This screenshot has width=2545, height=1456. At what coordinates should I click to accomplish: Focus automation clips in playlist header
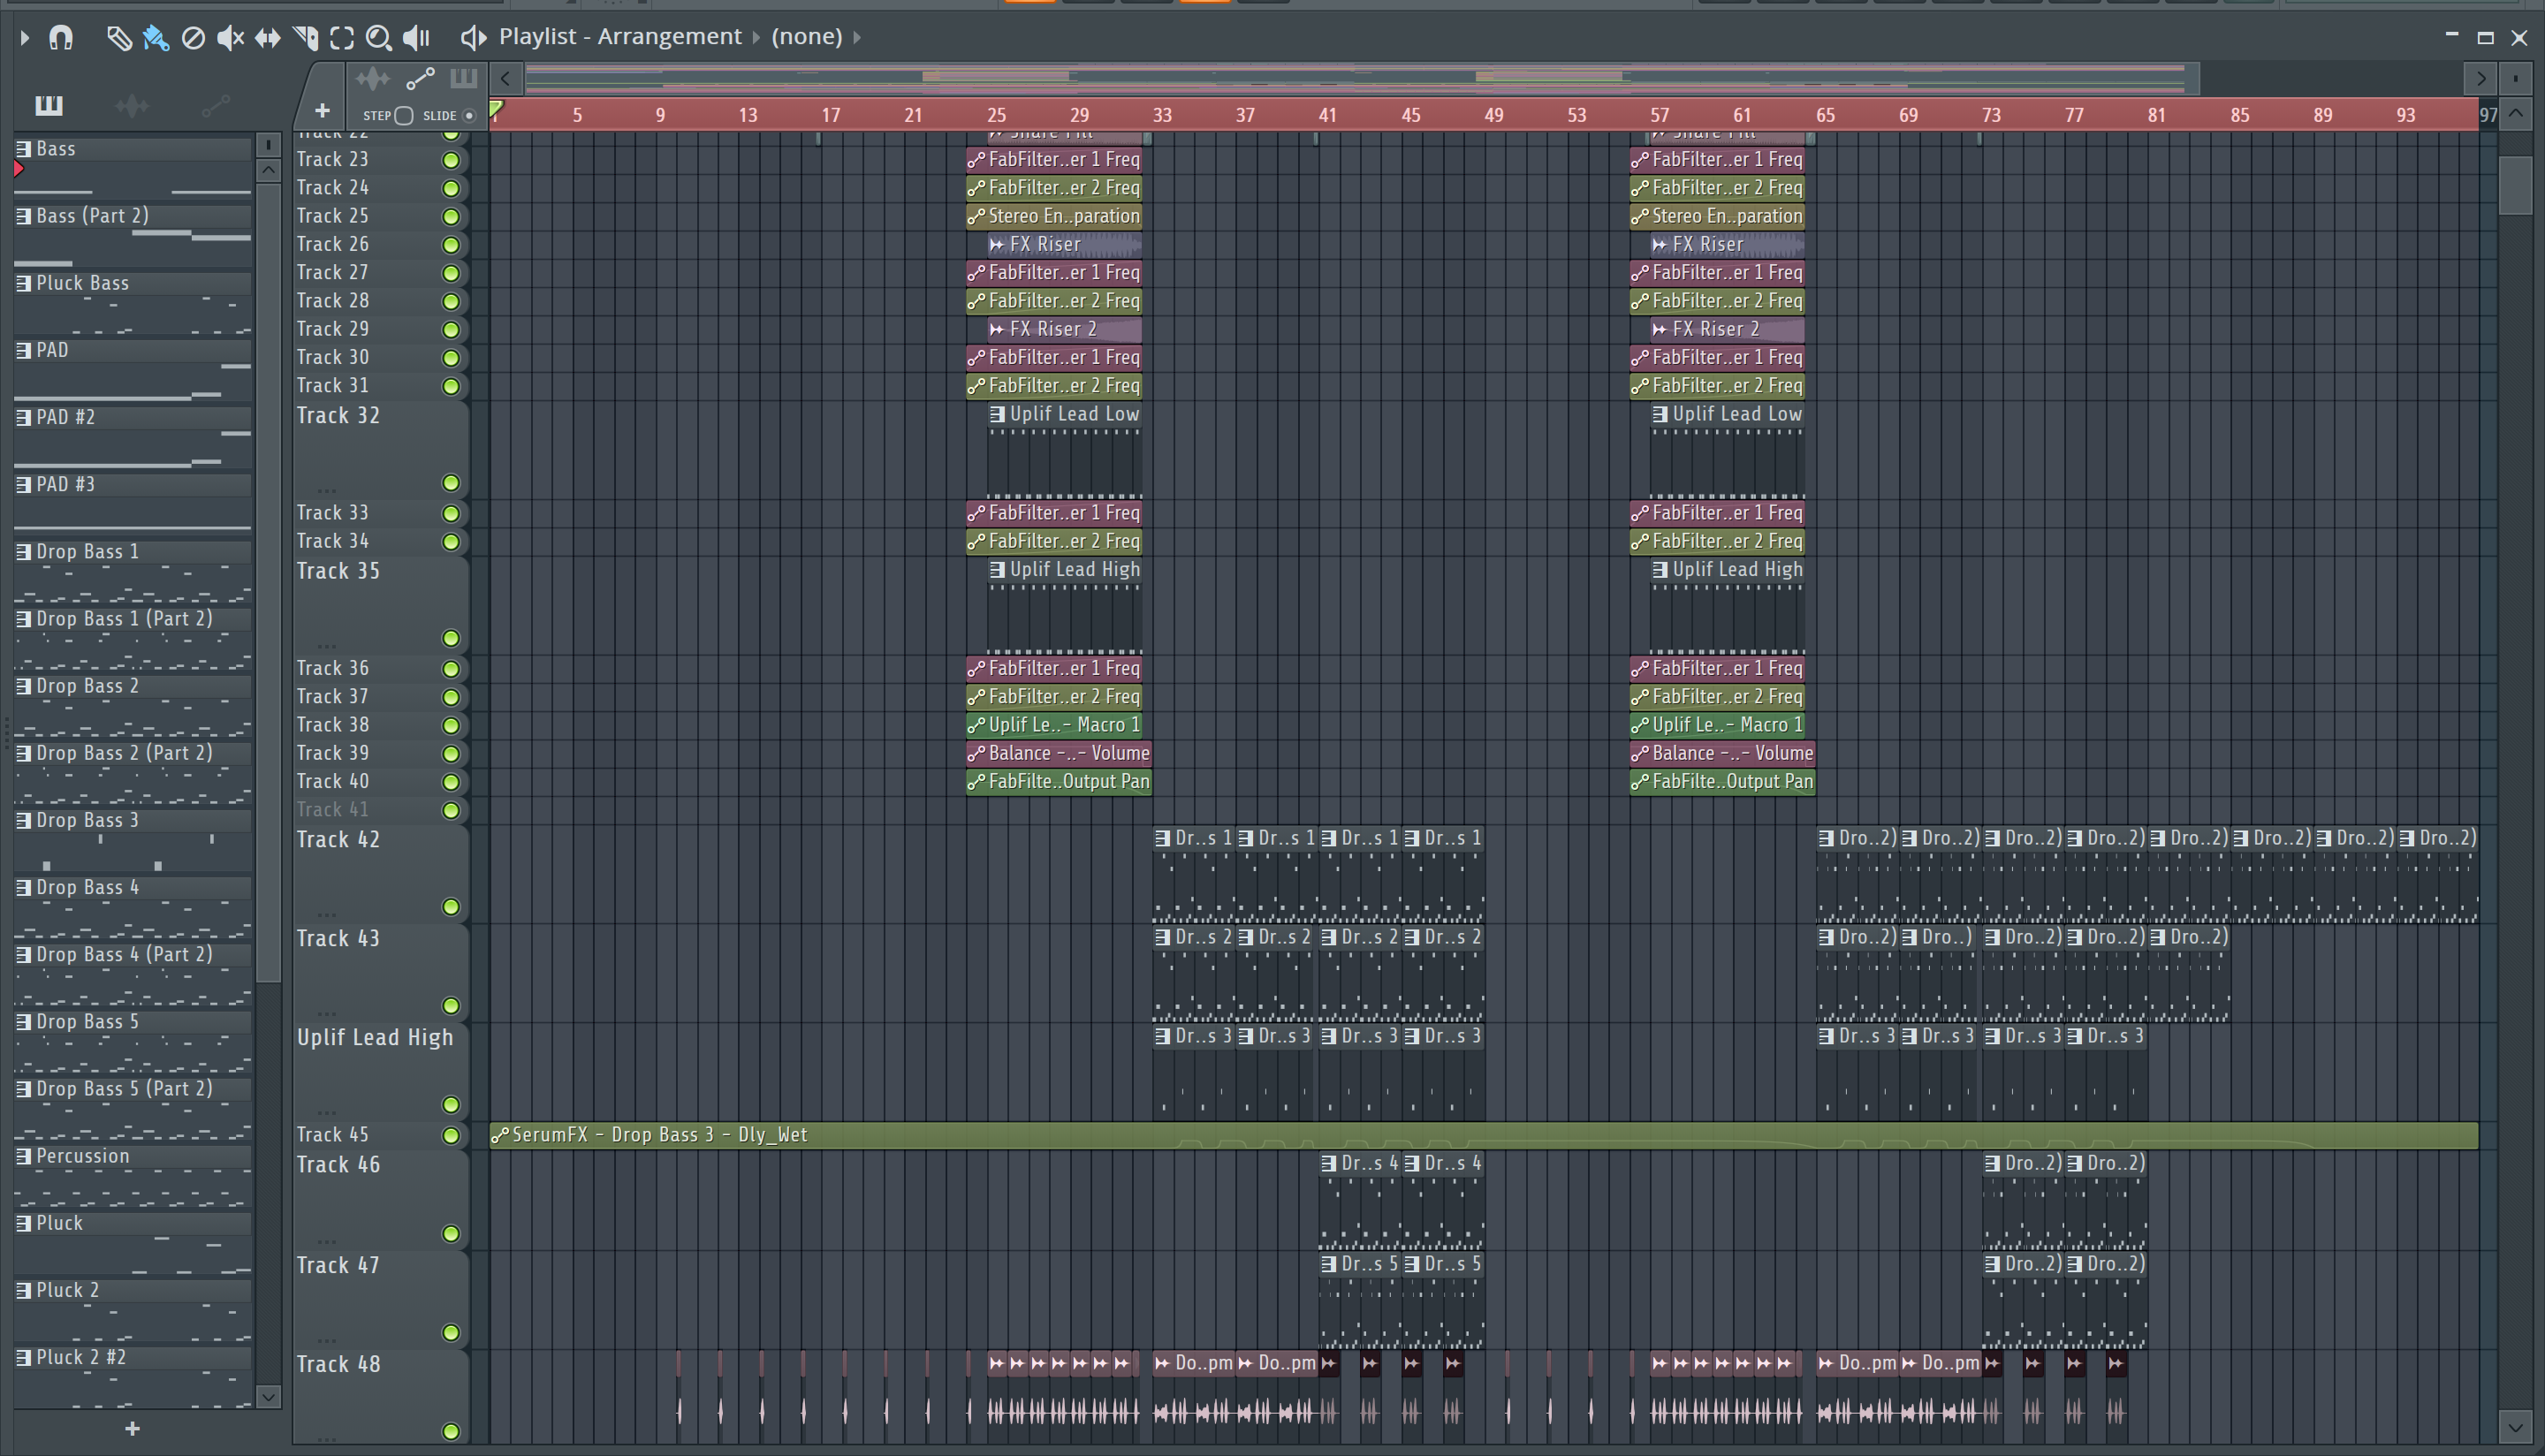pyautogui.click(x=420, y=78)
